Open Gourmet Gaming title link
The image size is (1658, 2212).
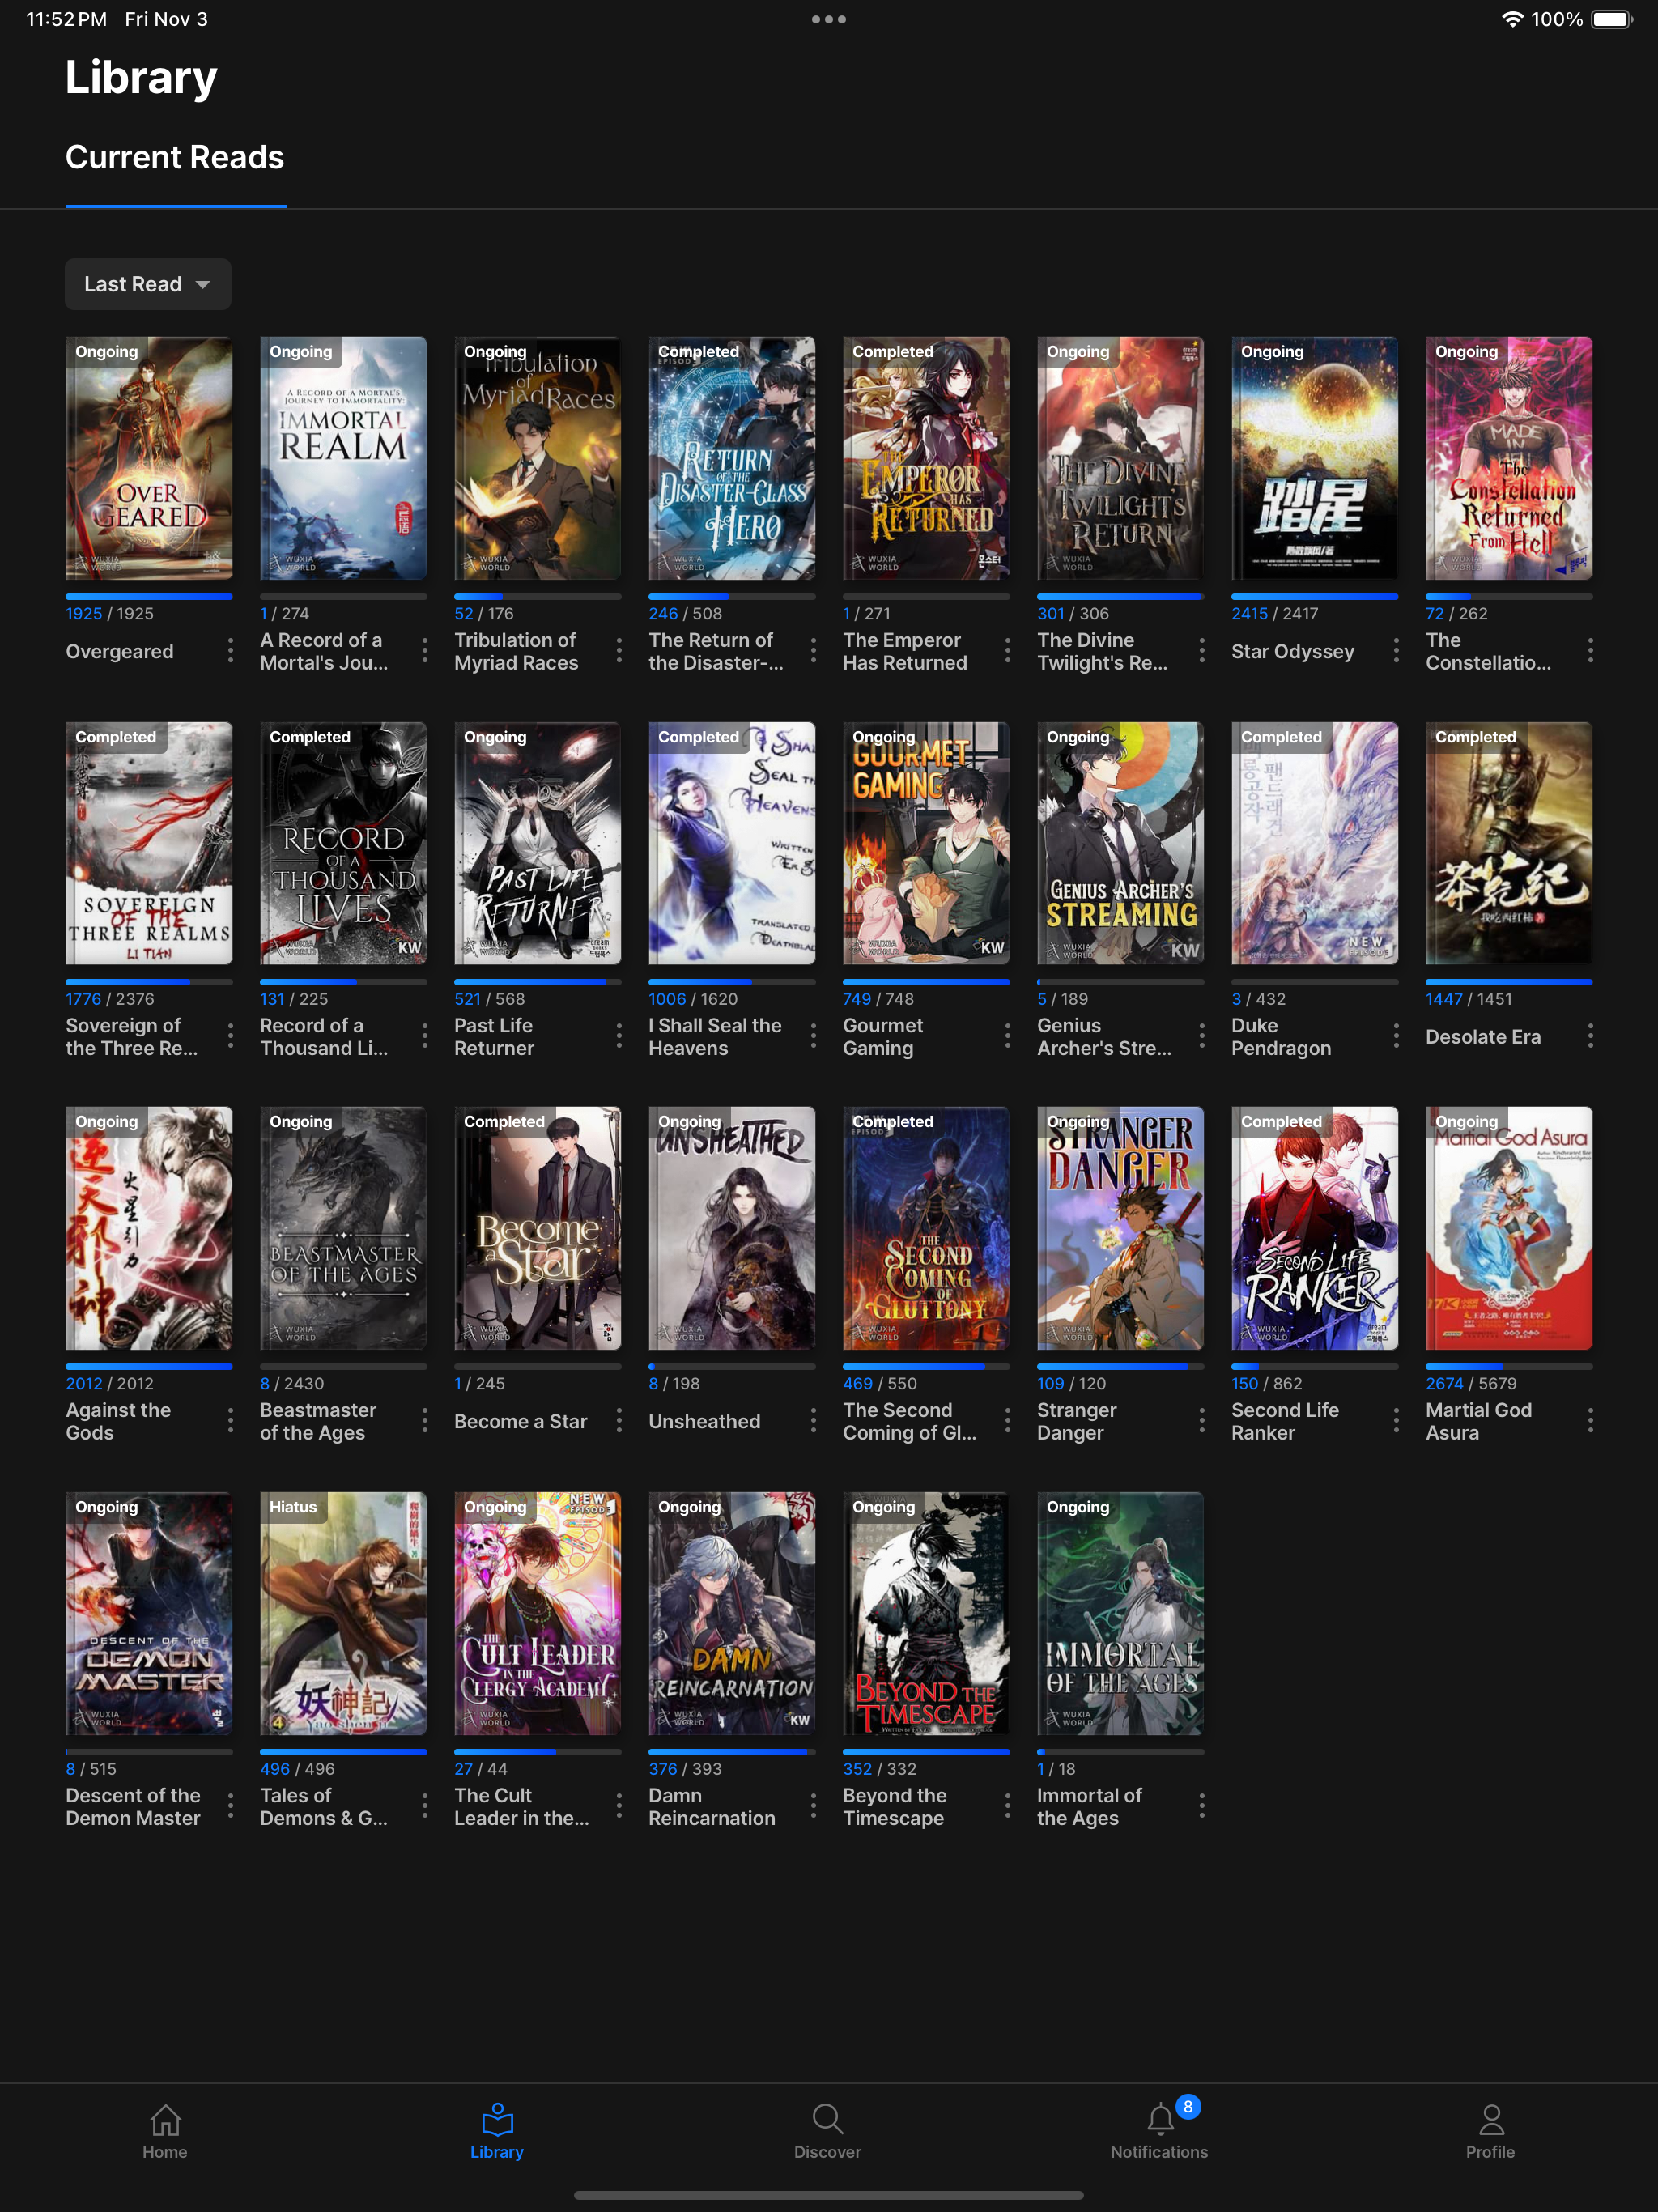tap(883, 1036)
